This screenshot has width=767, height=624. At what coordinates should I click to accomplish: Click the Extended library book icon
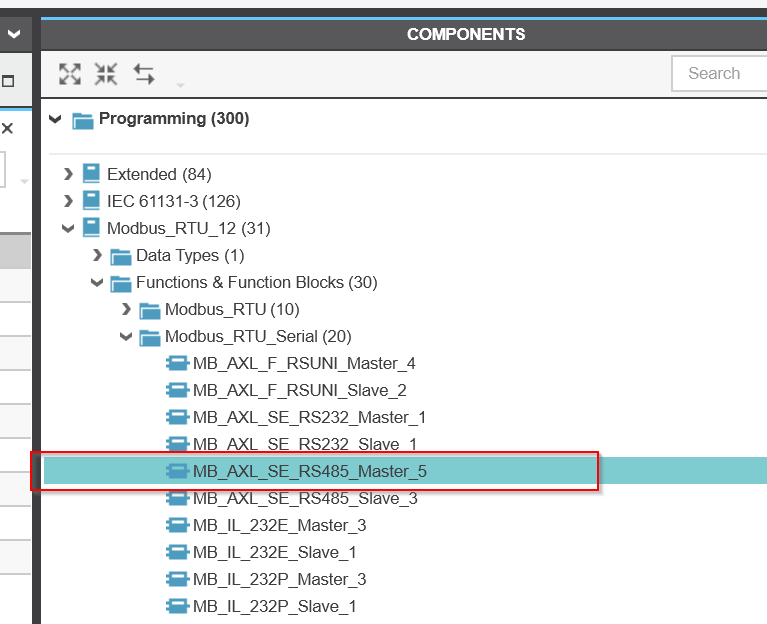(x=91, y=174)
